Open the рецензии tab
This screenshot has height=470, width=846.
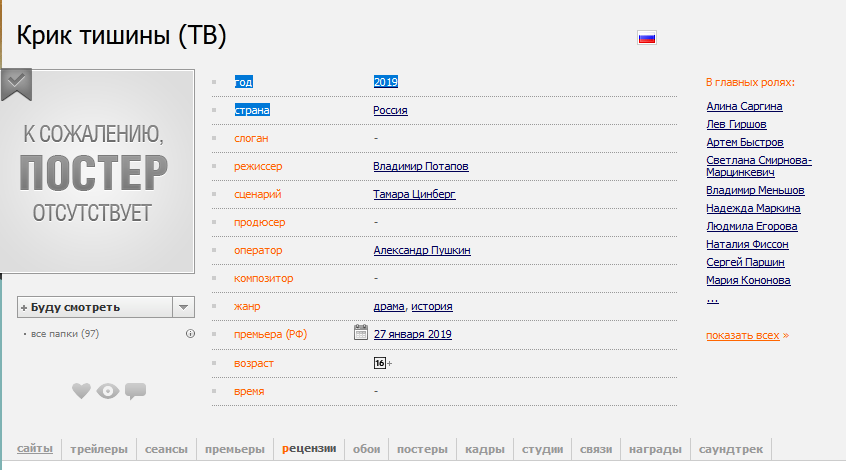tap(308, 450)
